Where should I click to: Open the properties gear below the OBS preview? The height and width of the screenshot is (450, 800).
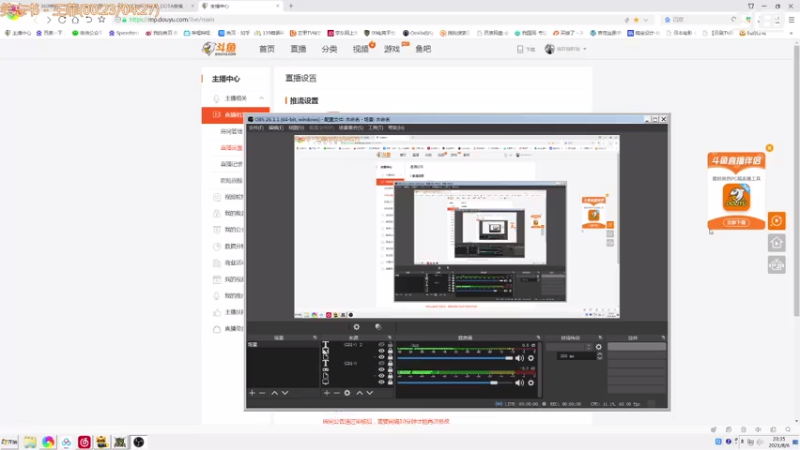tap(357, 327)
